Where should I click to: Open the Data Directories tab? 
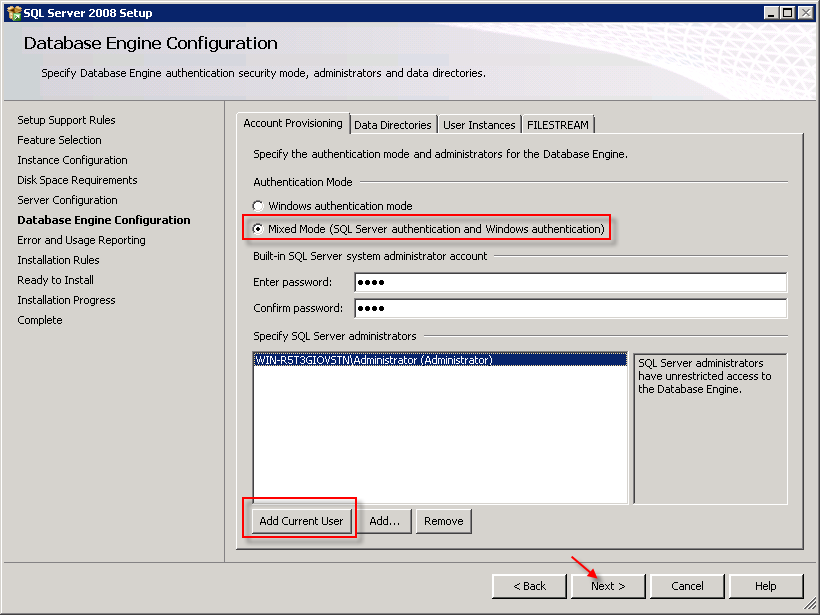tap(393, 125)
